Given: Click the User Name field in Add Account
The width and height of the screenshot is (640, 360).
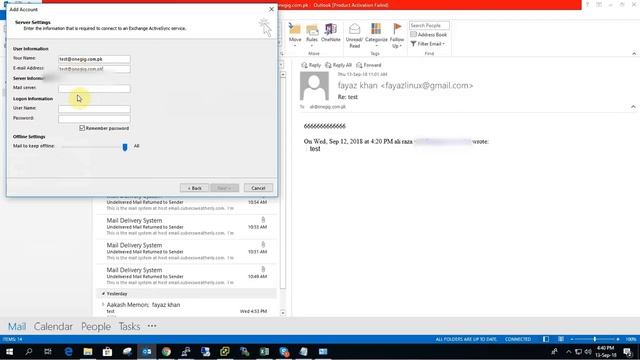Looking at the screenshot, I should (x=94, y=109).
